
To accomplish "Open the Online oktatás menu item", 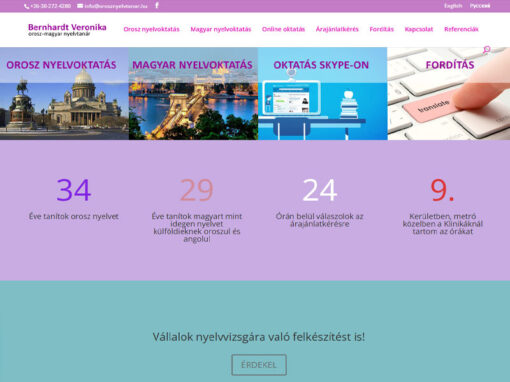I will (x=283, y=29).
